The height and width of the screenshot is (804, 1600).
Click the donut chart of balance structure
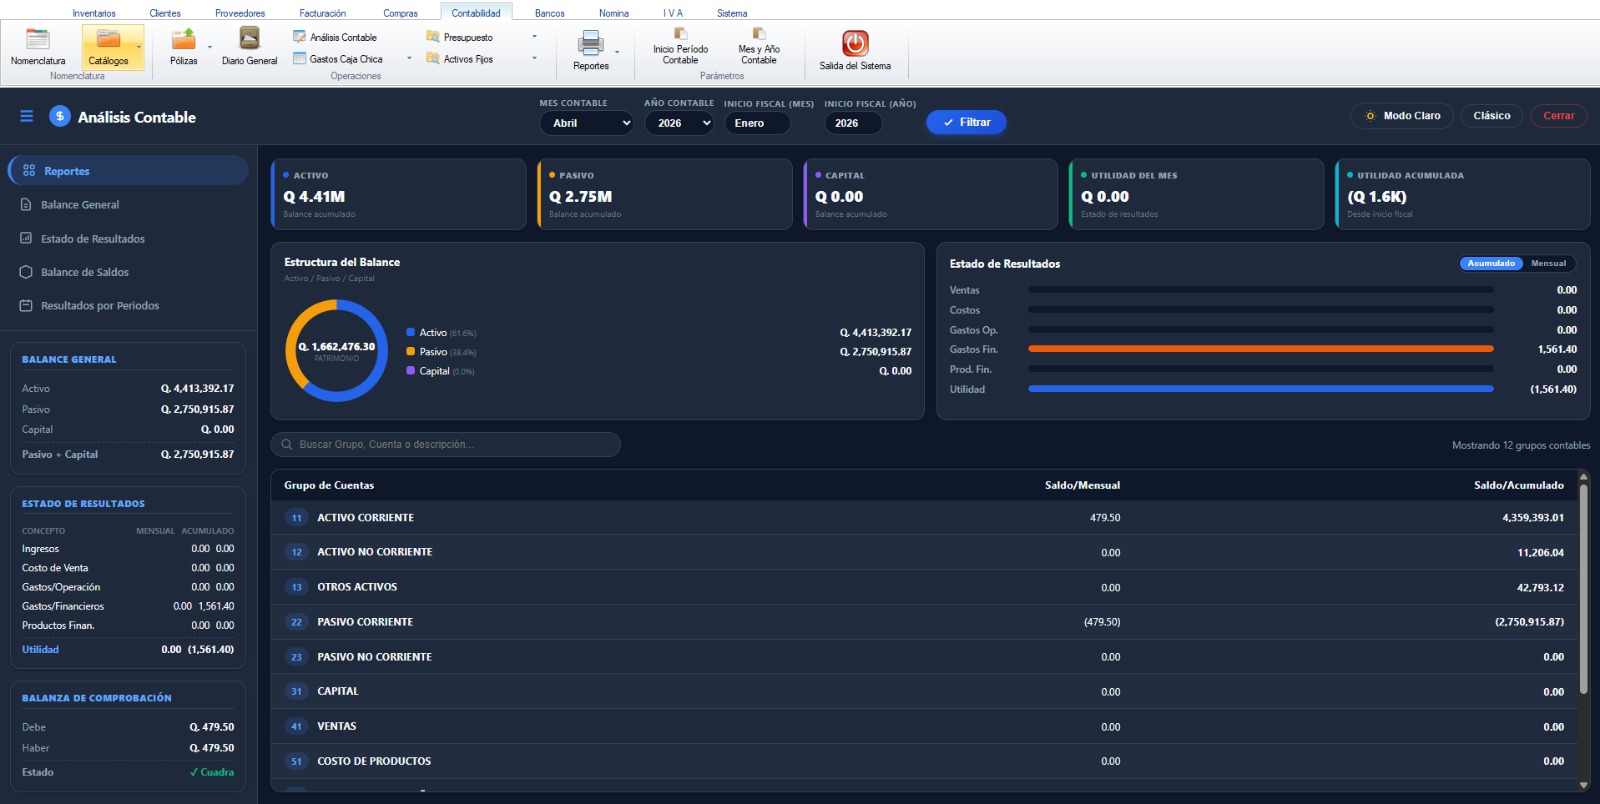click(x=337, y=351)
